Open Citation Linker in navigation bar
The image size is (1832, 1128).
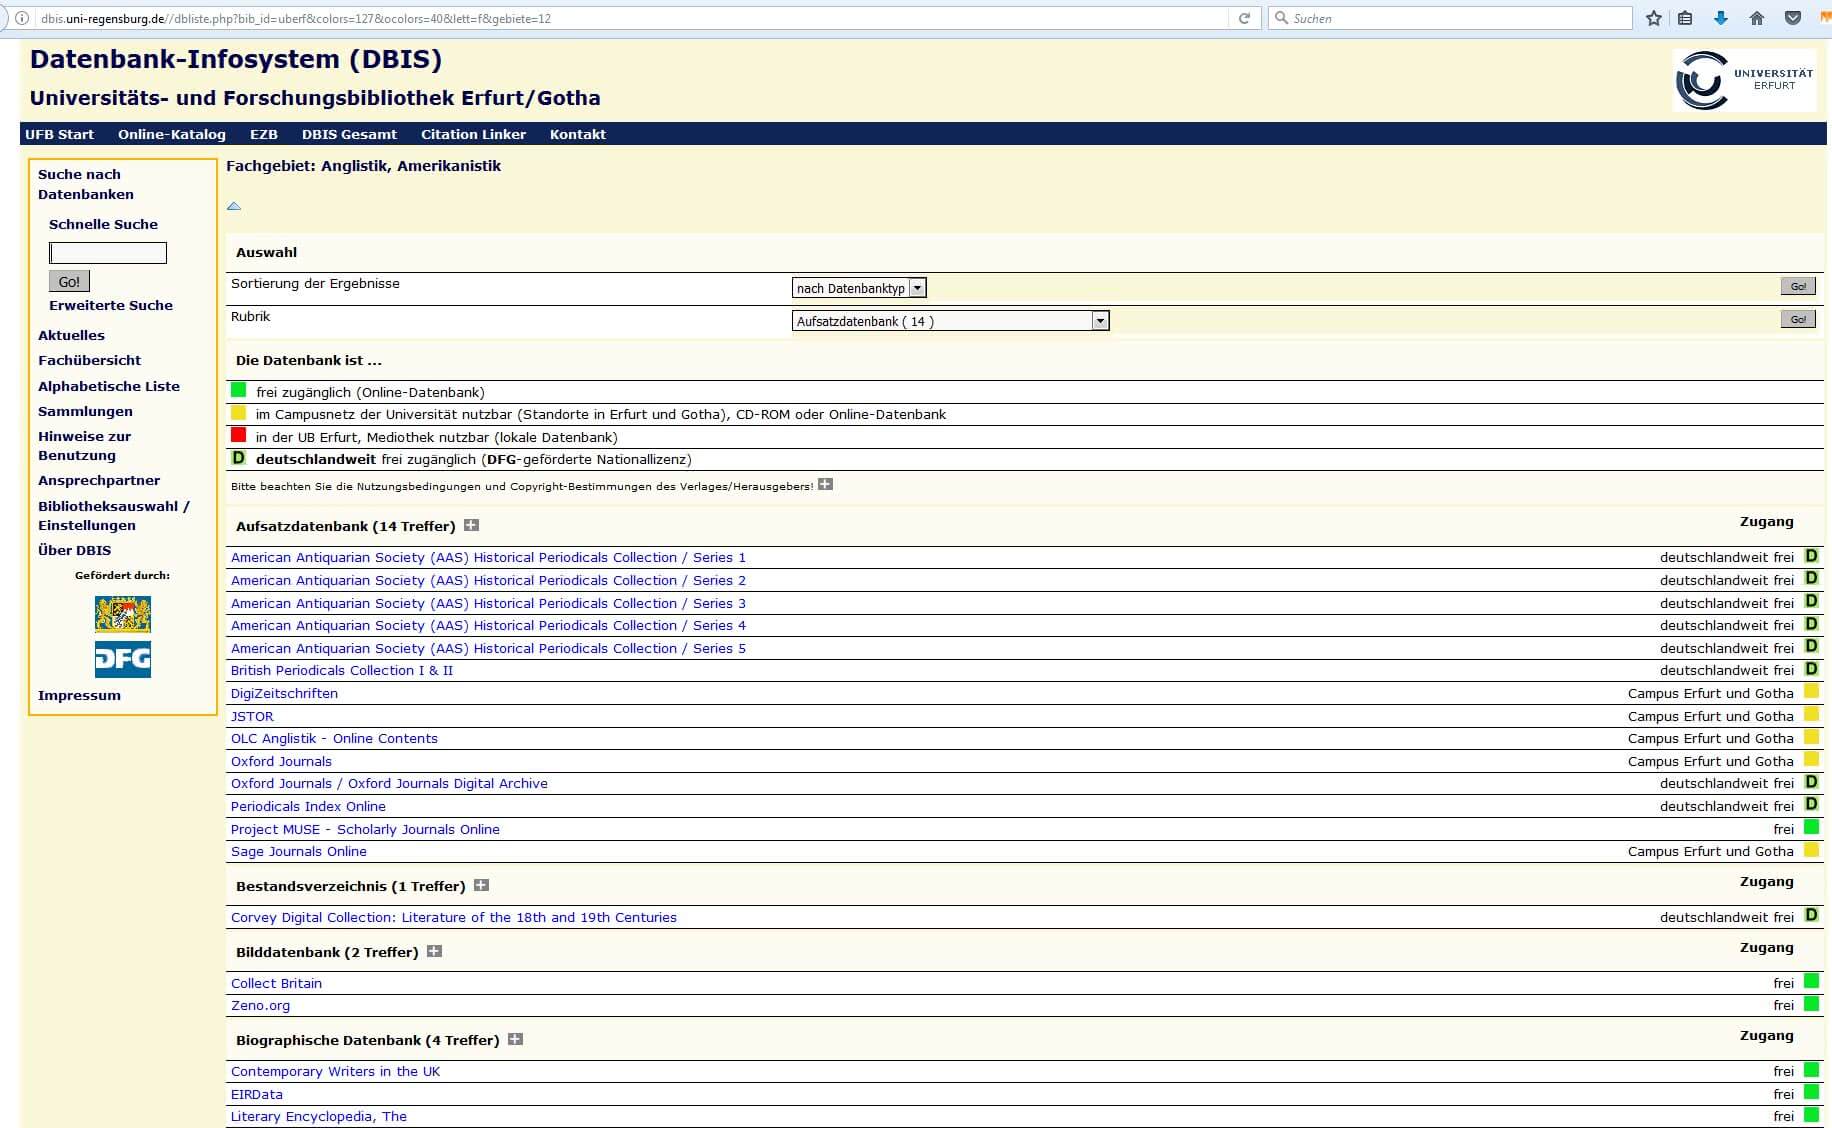(x=473, y=134)
